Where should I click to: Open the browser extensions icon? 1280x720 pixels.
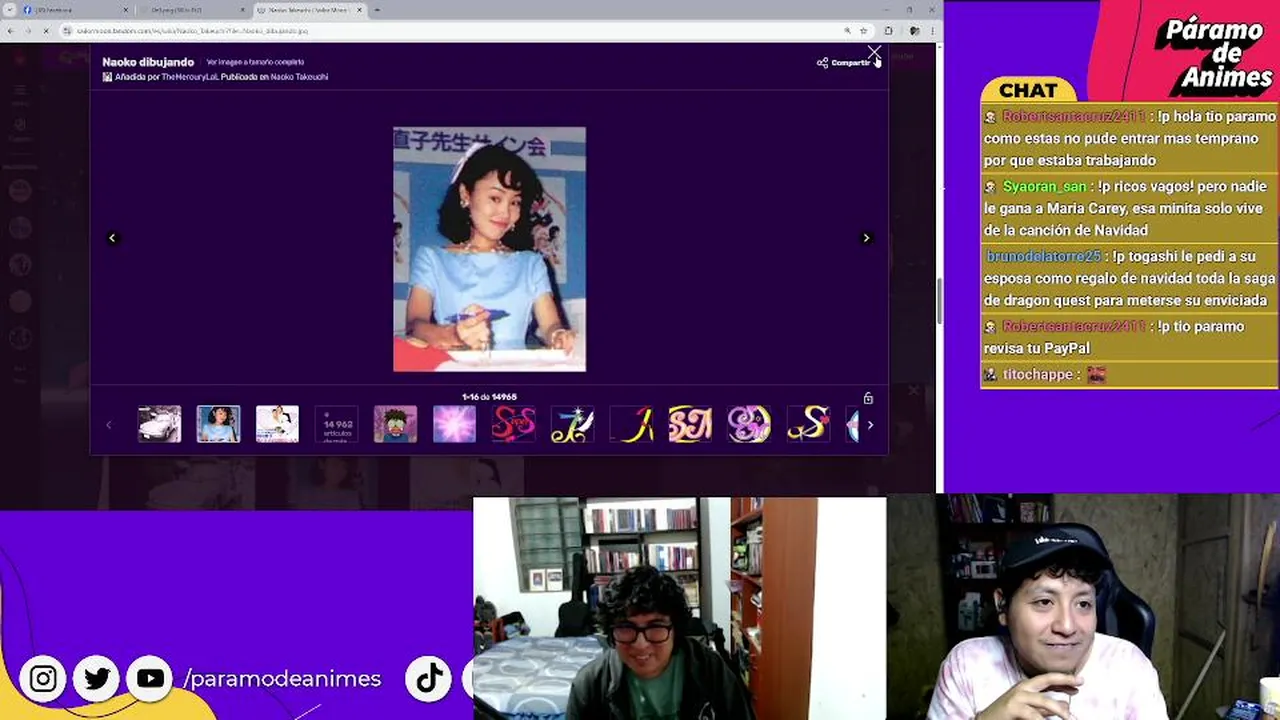[x=888, y=31]
